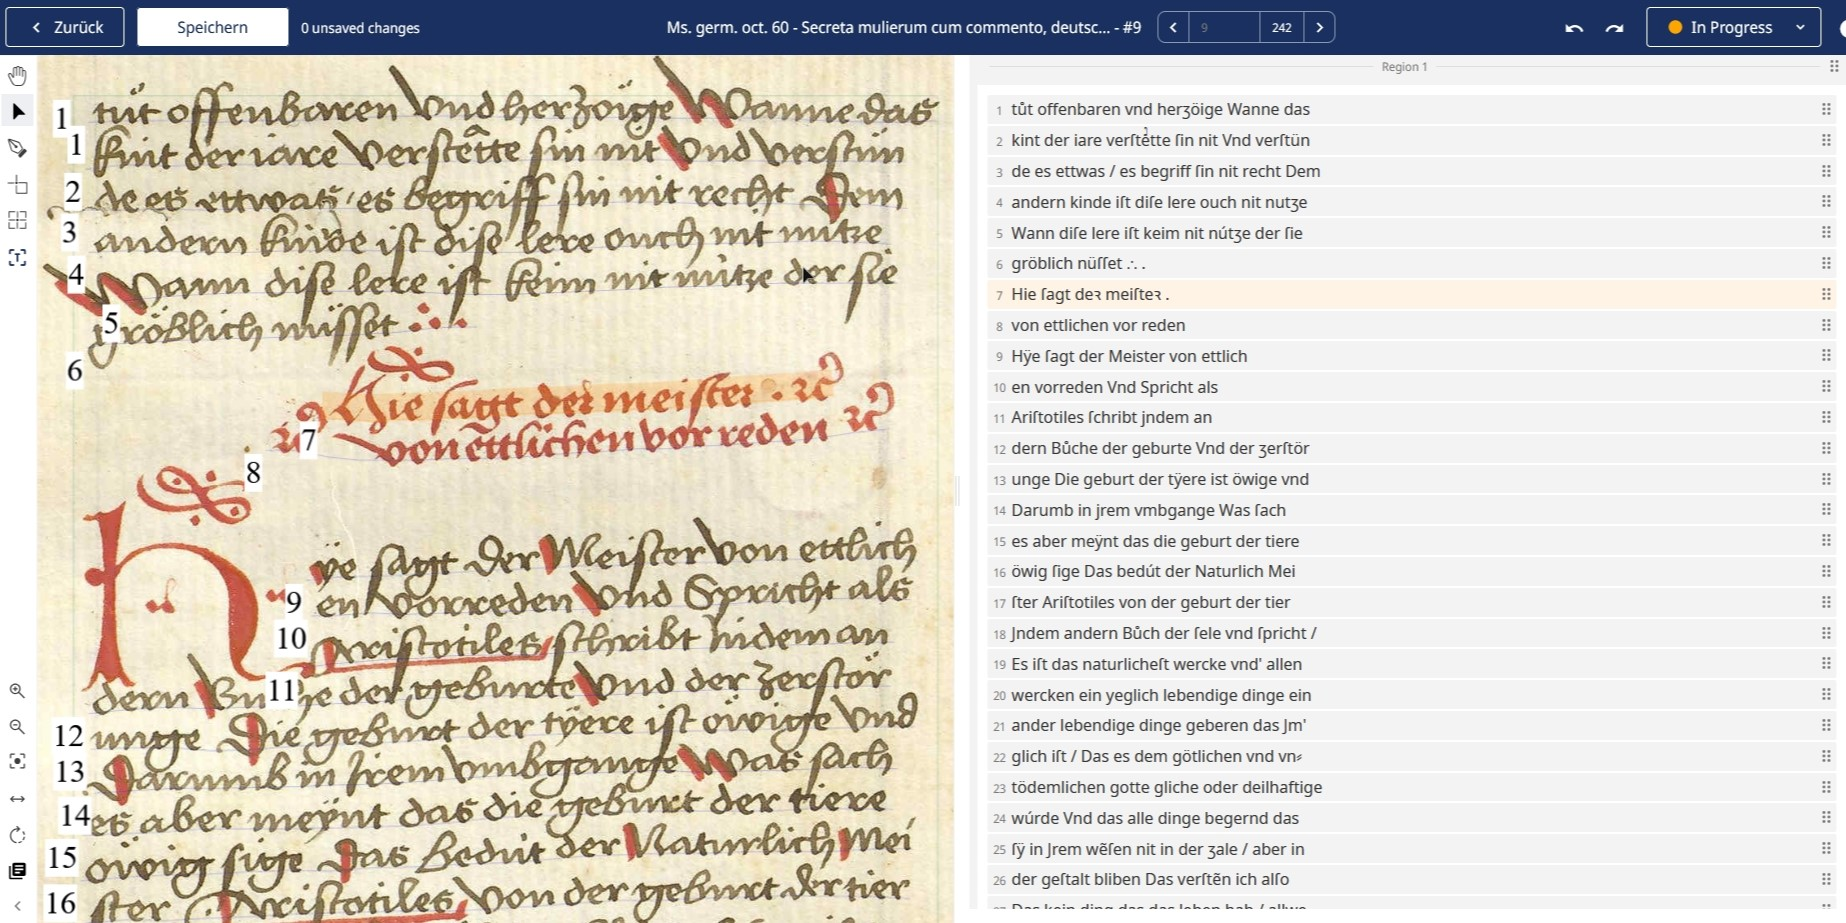
Task: Go to the next page
Action: point(1320,27)
